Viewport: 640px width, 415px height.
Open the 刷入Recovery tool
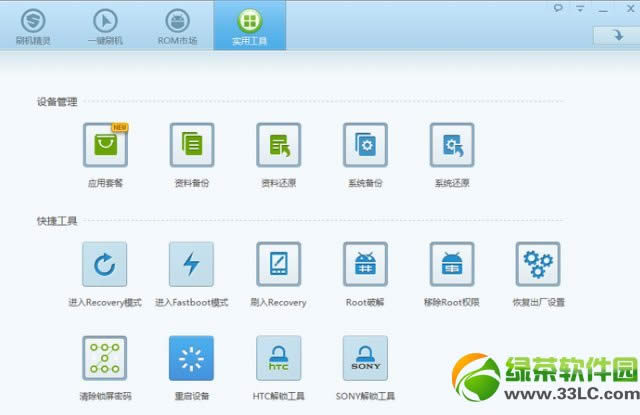click(x=278, y=265)
